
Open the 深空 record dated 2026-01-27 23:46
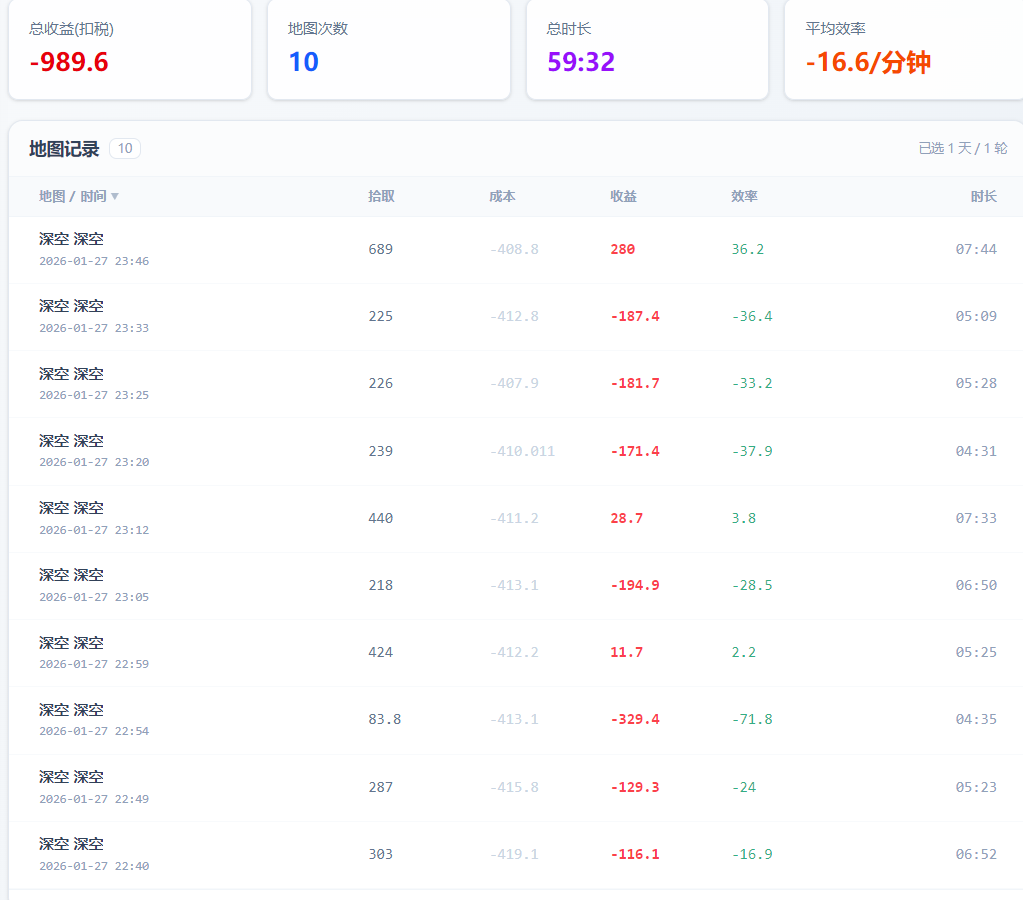pyautogui.click(x=94, y=249)
